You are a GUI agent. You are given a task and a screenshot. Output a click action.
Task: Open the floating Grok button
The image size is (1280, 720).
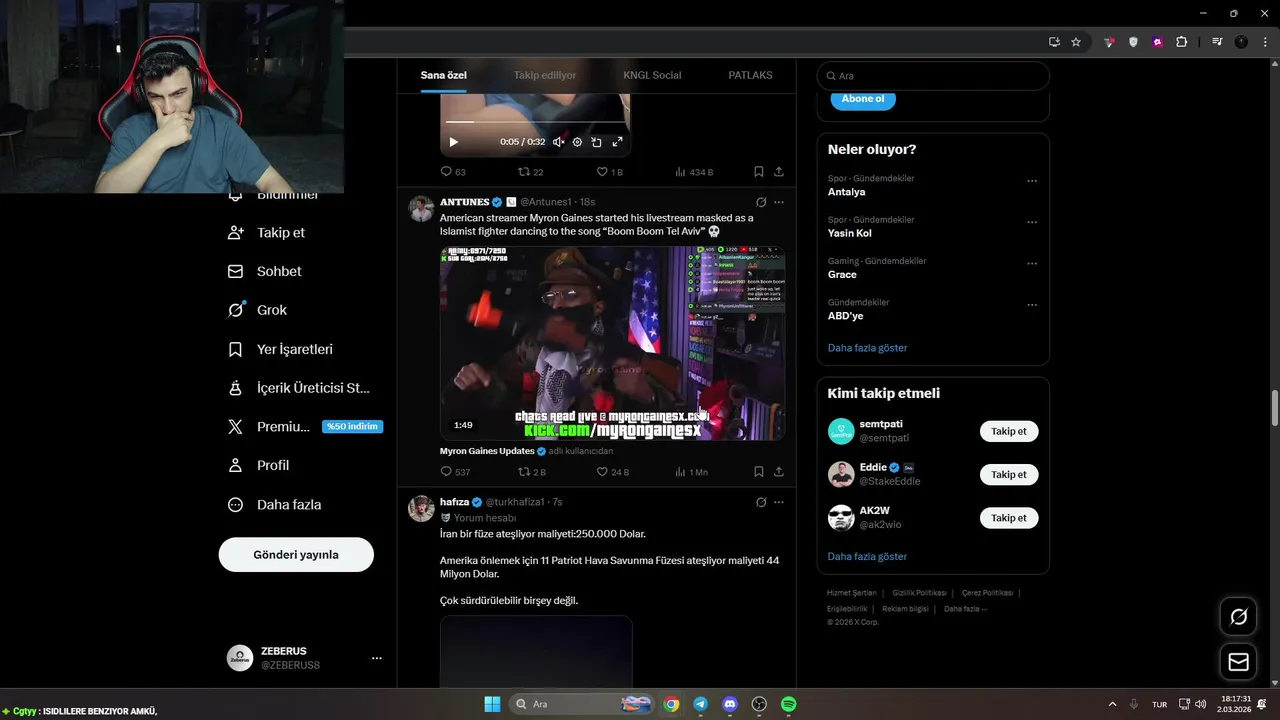[x=1238, y=617]
